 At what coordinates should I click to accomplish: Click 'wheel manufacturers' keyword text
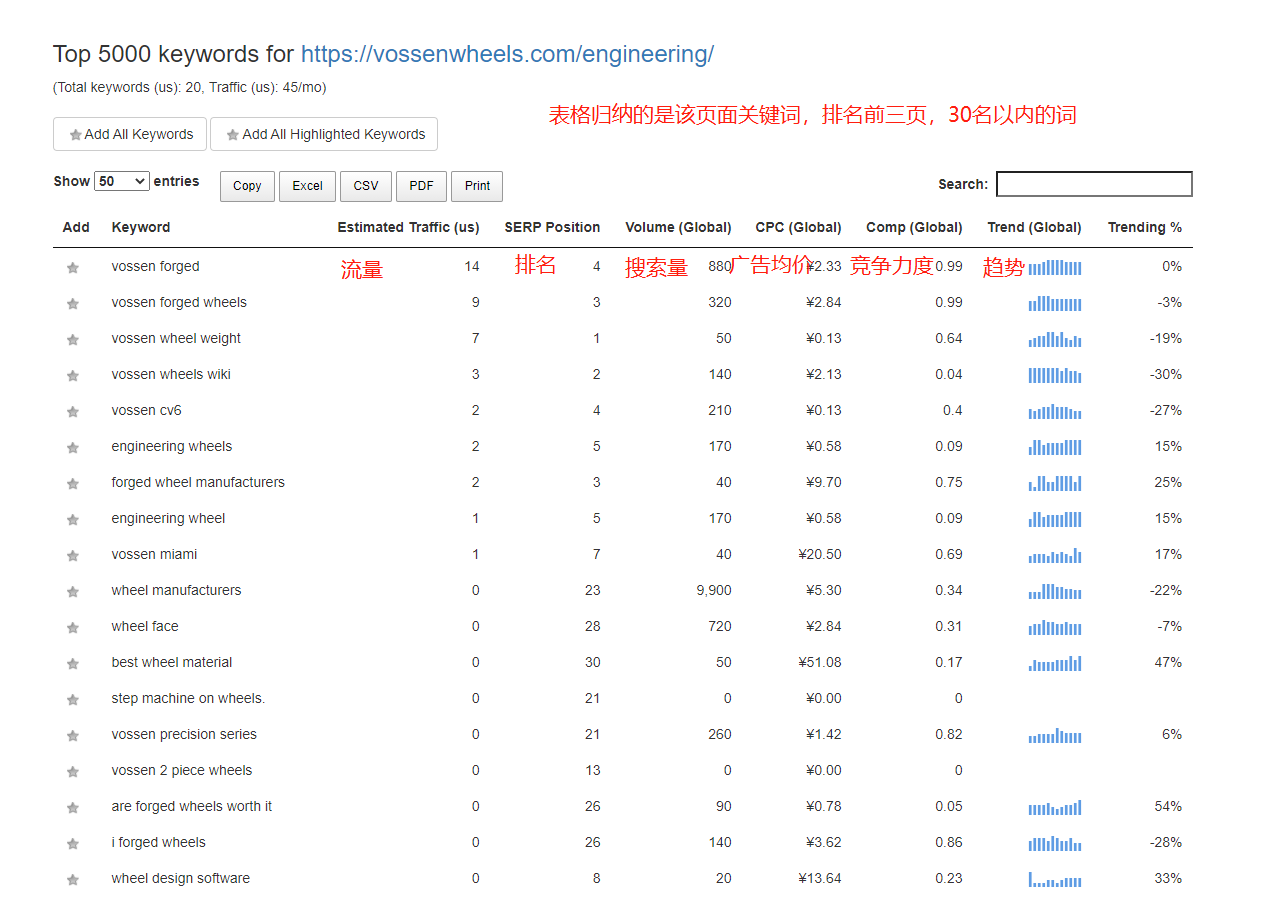coord(176,590)
